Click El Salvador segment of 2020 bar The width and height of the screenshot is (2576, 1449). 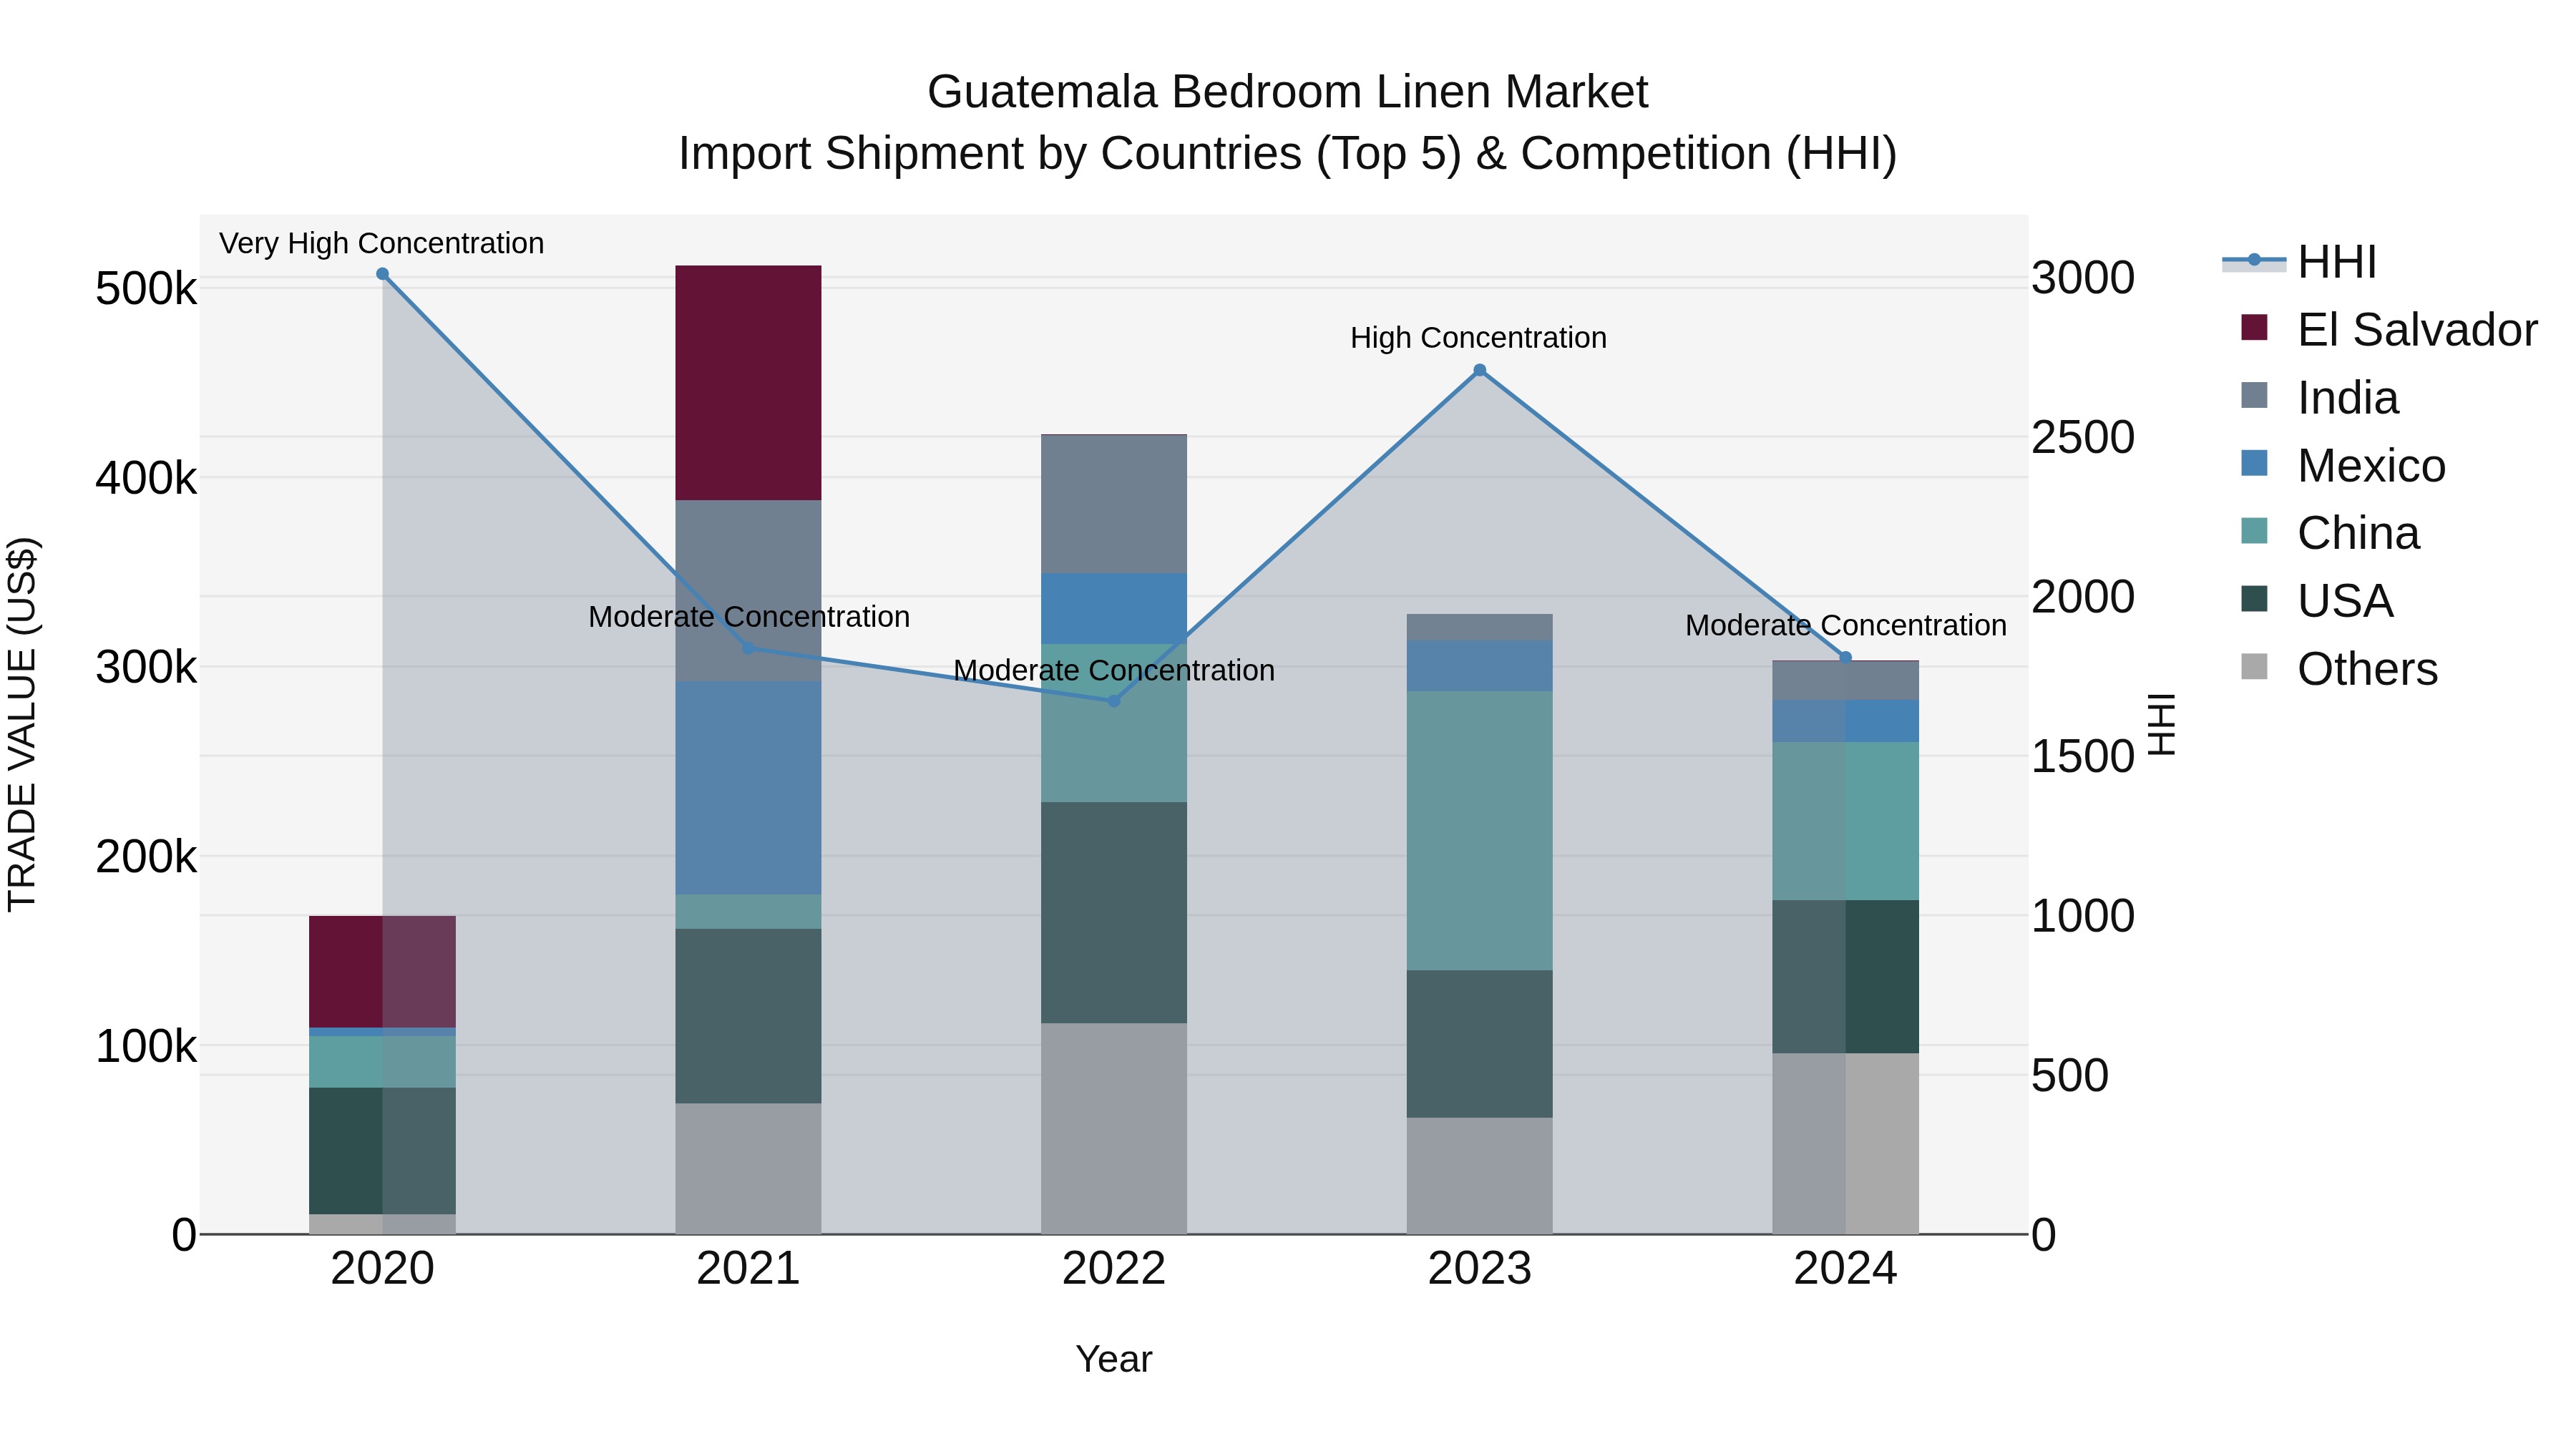click(x=382, y=972)
